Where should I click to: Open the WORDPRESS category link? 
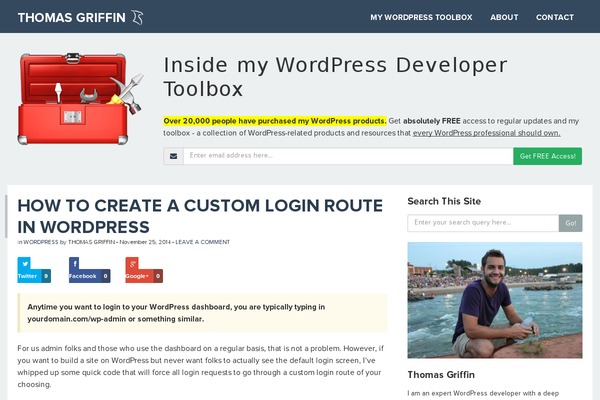(x=41, y=242)
